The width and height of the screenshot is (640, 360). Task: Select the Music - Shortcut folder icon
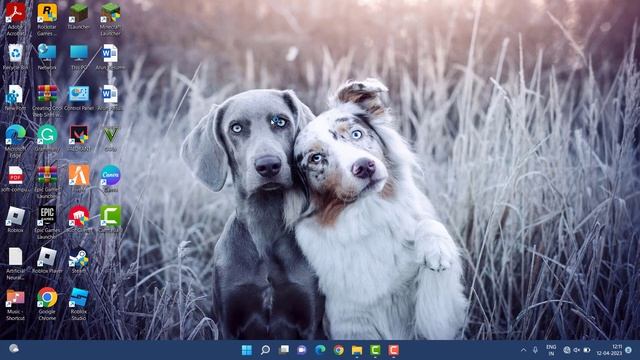16,304
